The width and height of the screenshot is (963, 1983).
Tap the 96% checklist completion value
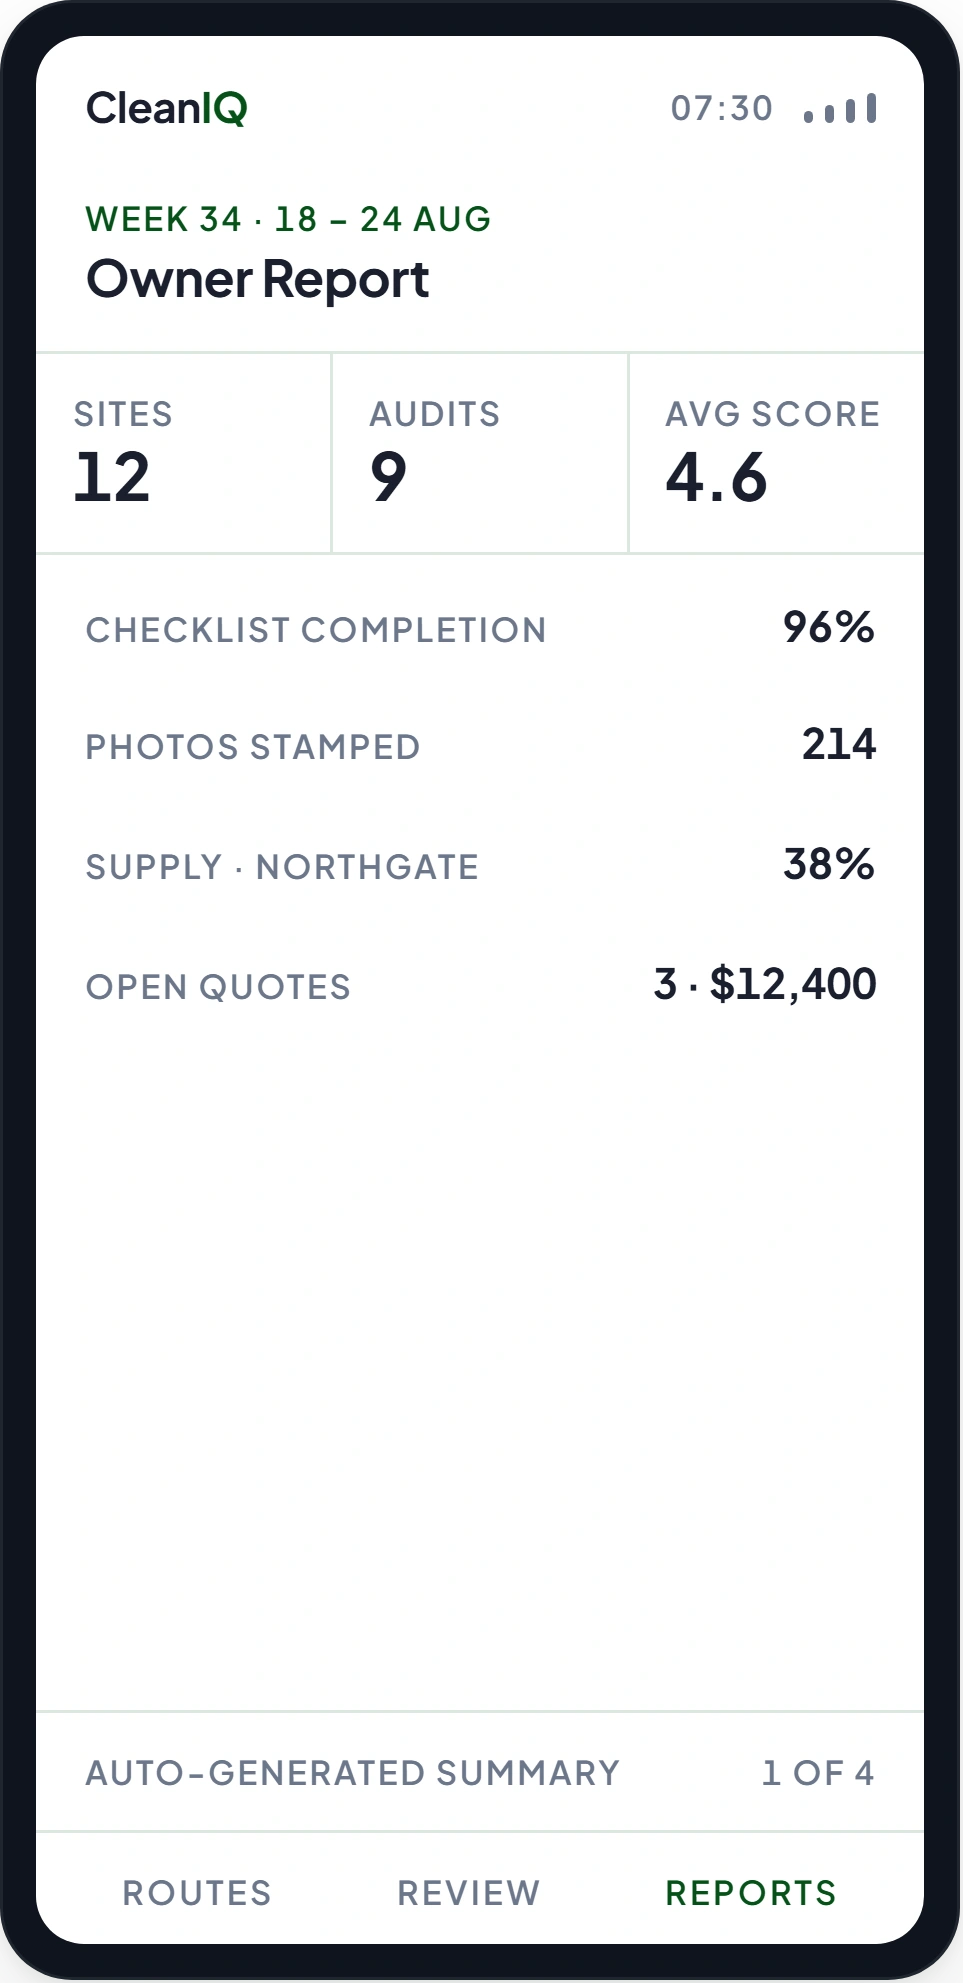(829, 627)
